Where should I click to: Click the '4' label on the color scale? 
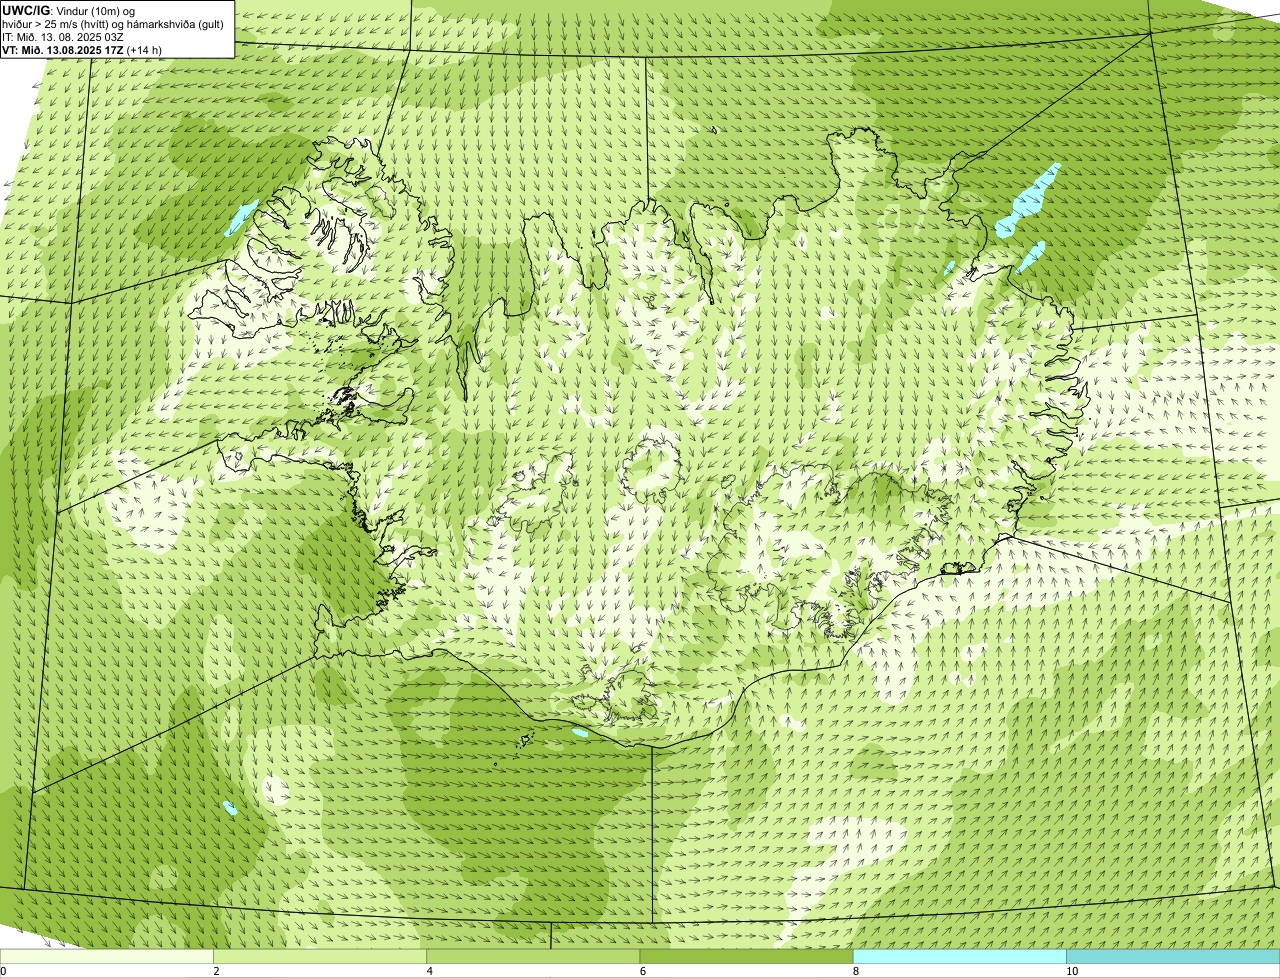[x=430, y=971]
